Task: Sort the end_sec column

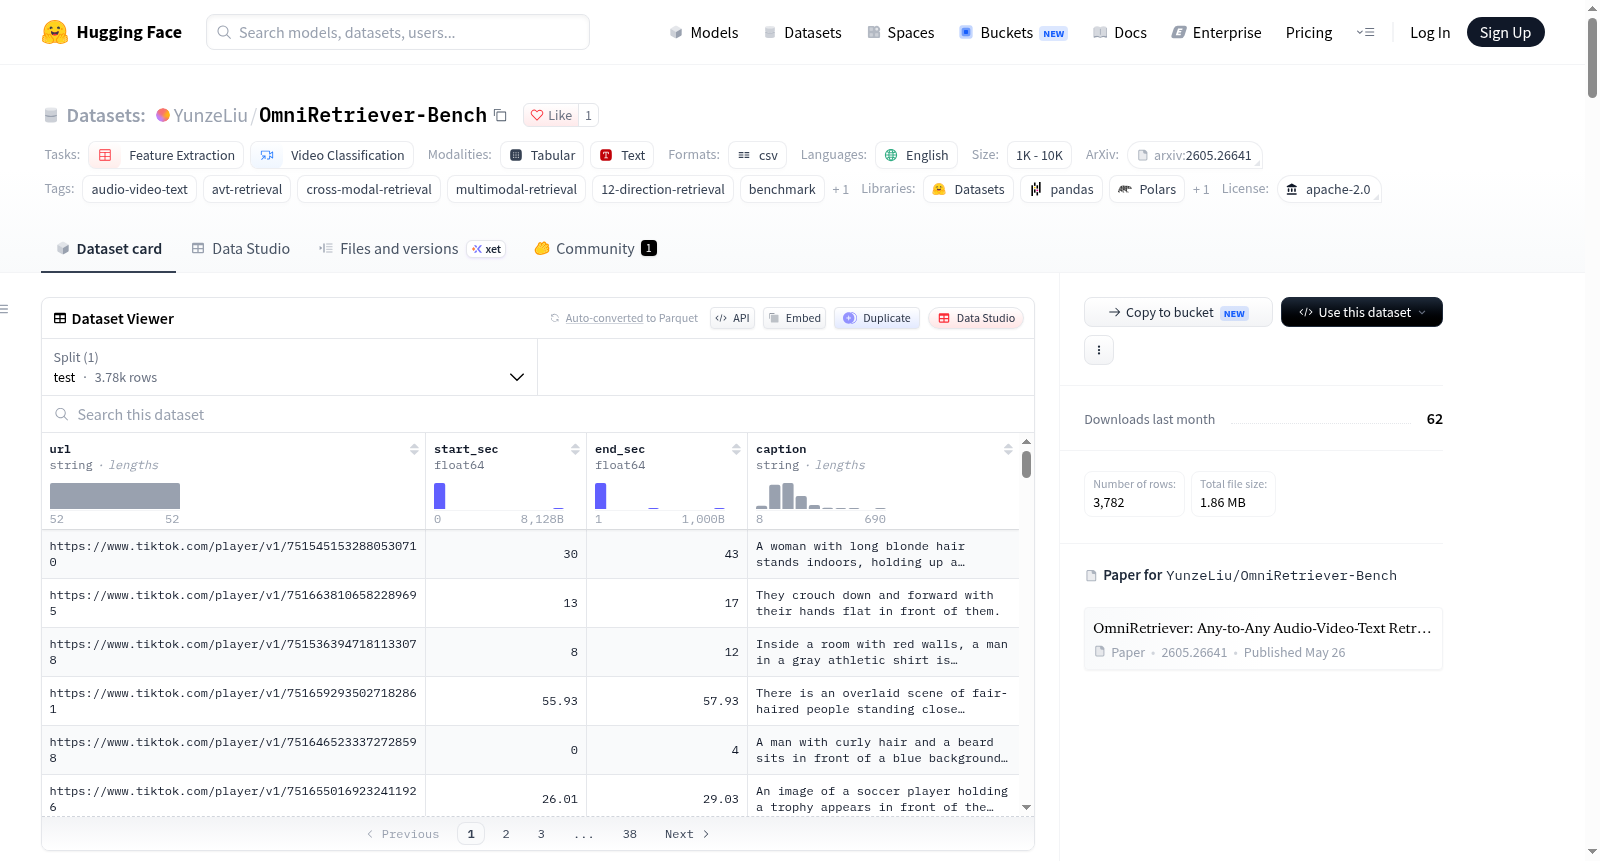Action: click(x=736, y=449)
